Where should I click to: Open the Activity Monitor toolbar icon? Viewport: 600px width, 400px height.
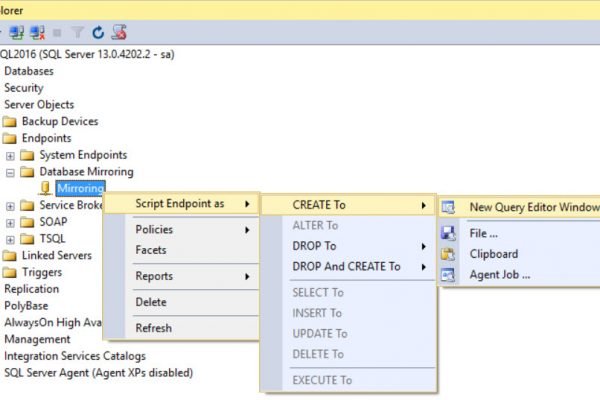[x=118, y=32]
